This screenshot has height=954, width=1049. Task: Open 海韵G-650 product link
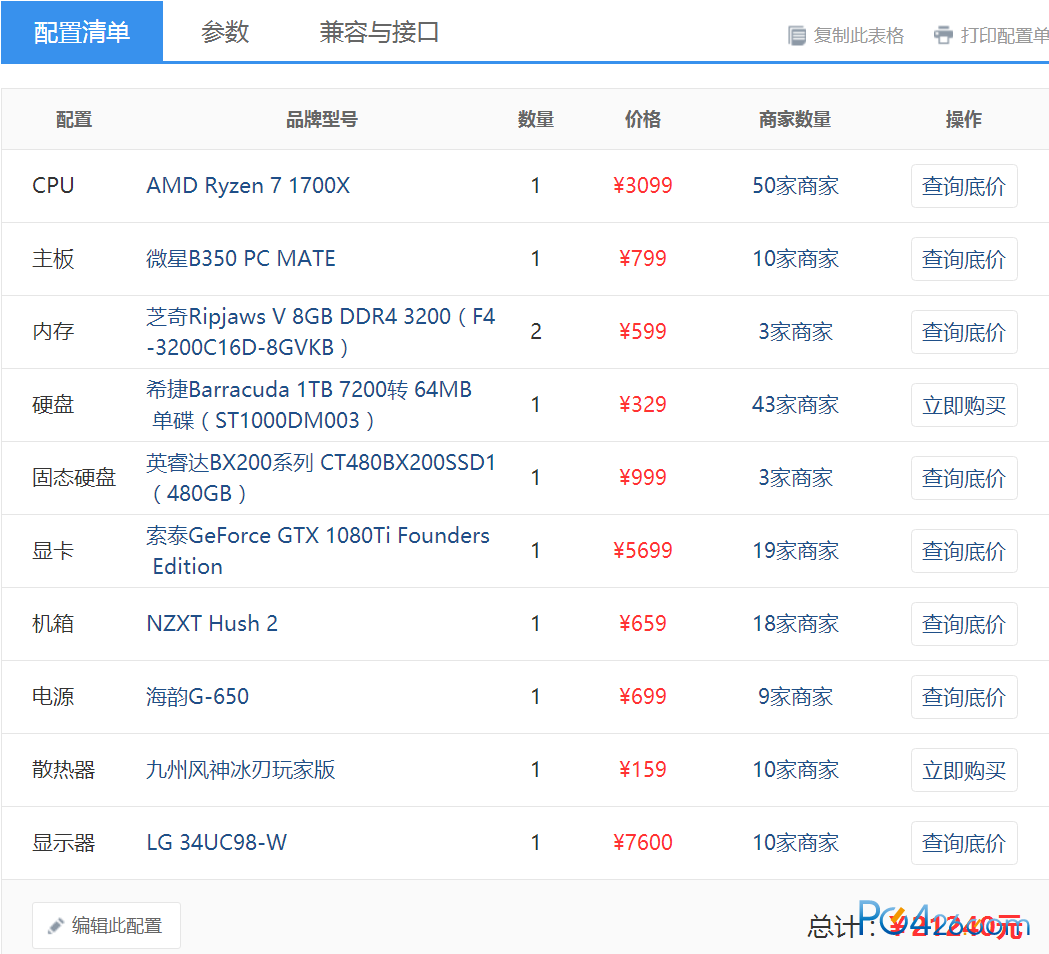coord(197,696)
